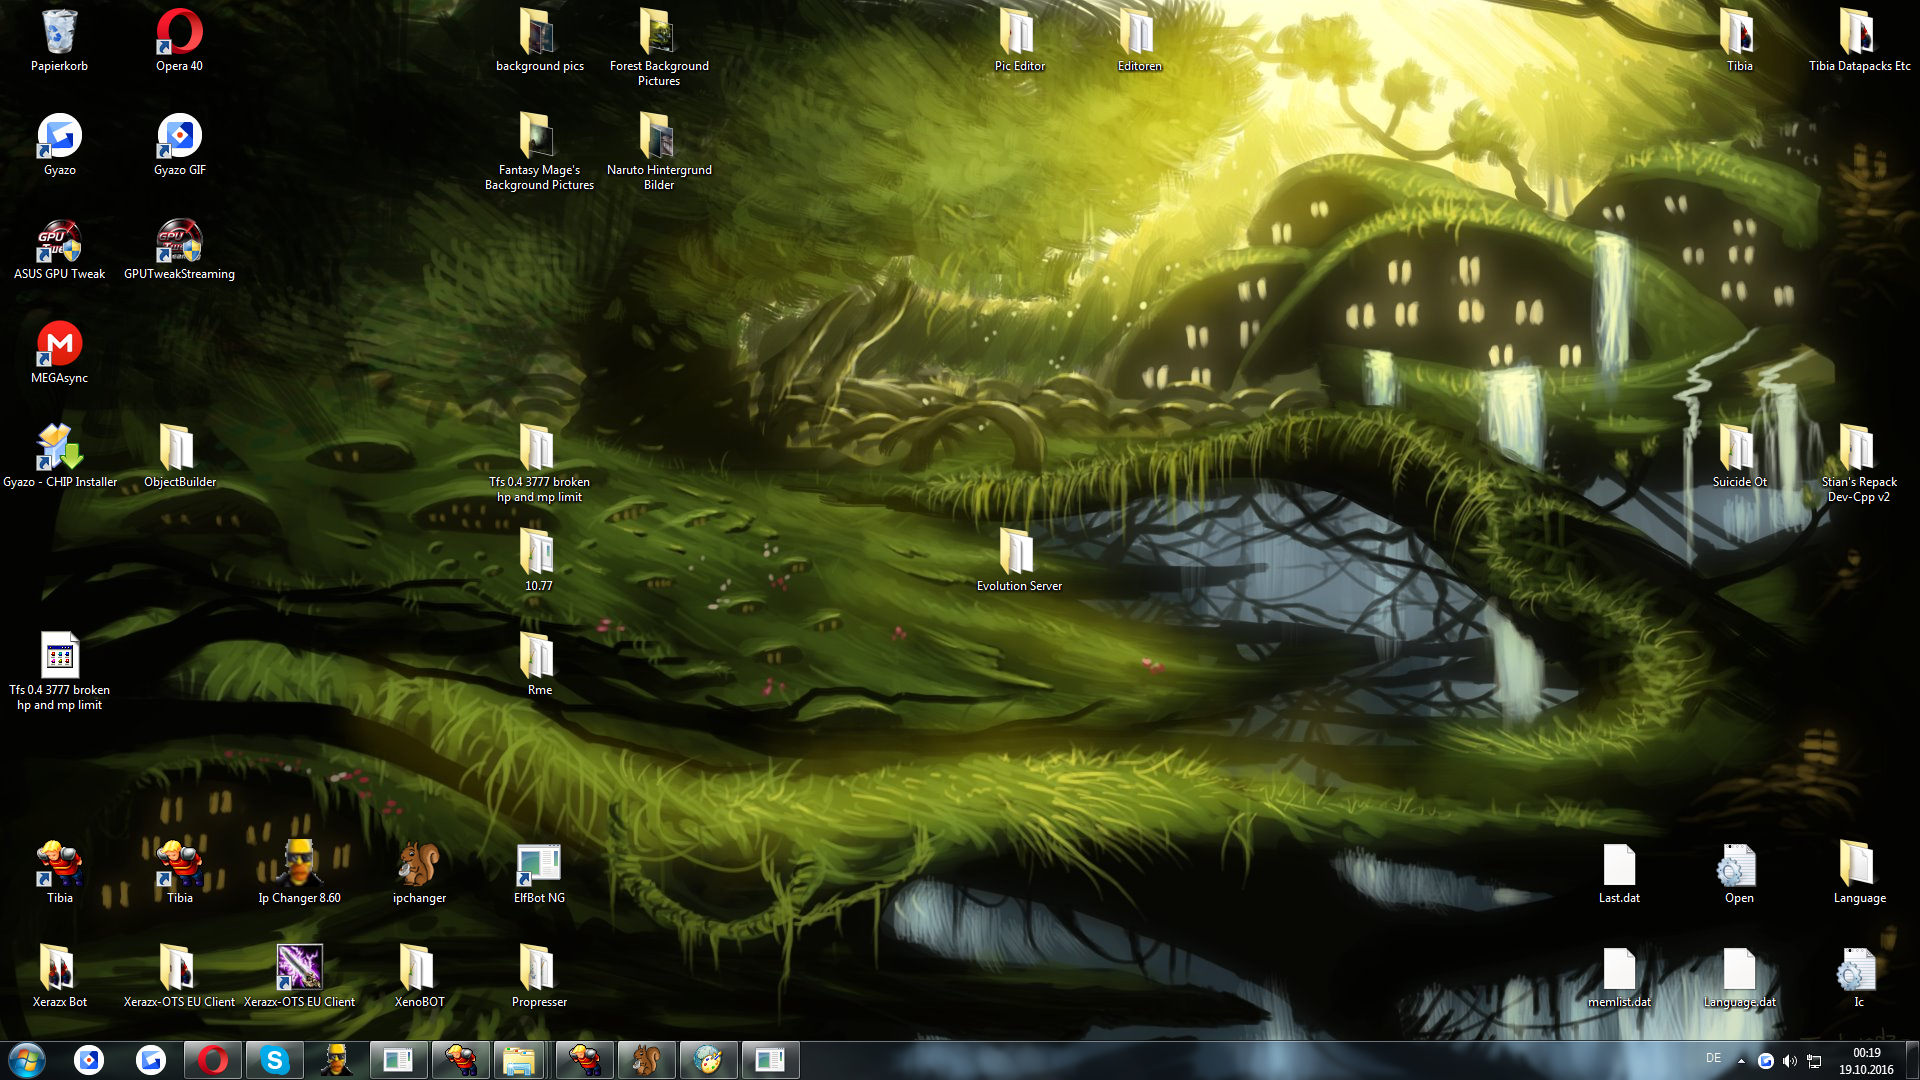Open the Rme folder
The width and height of the screenshot is (1920, 1080).
pyautogui.click(x=540, y=664)
